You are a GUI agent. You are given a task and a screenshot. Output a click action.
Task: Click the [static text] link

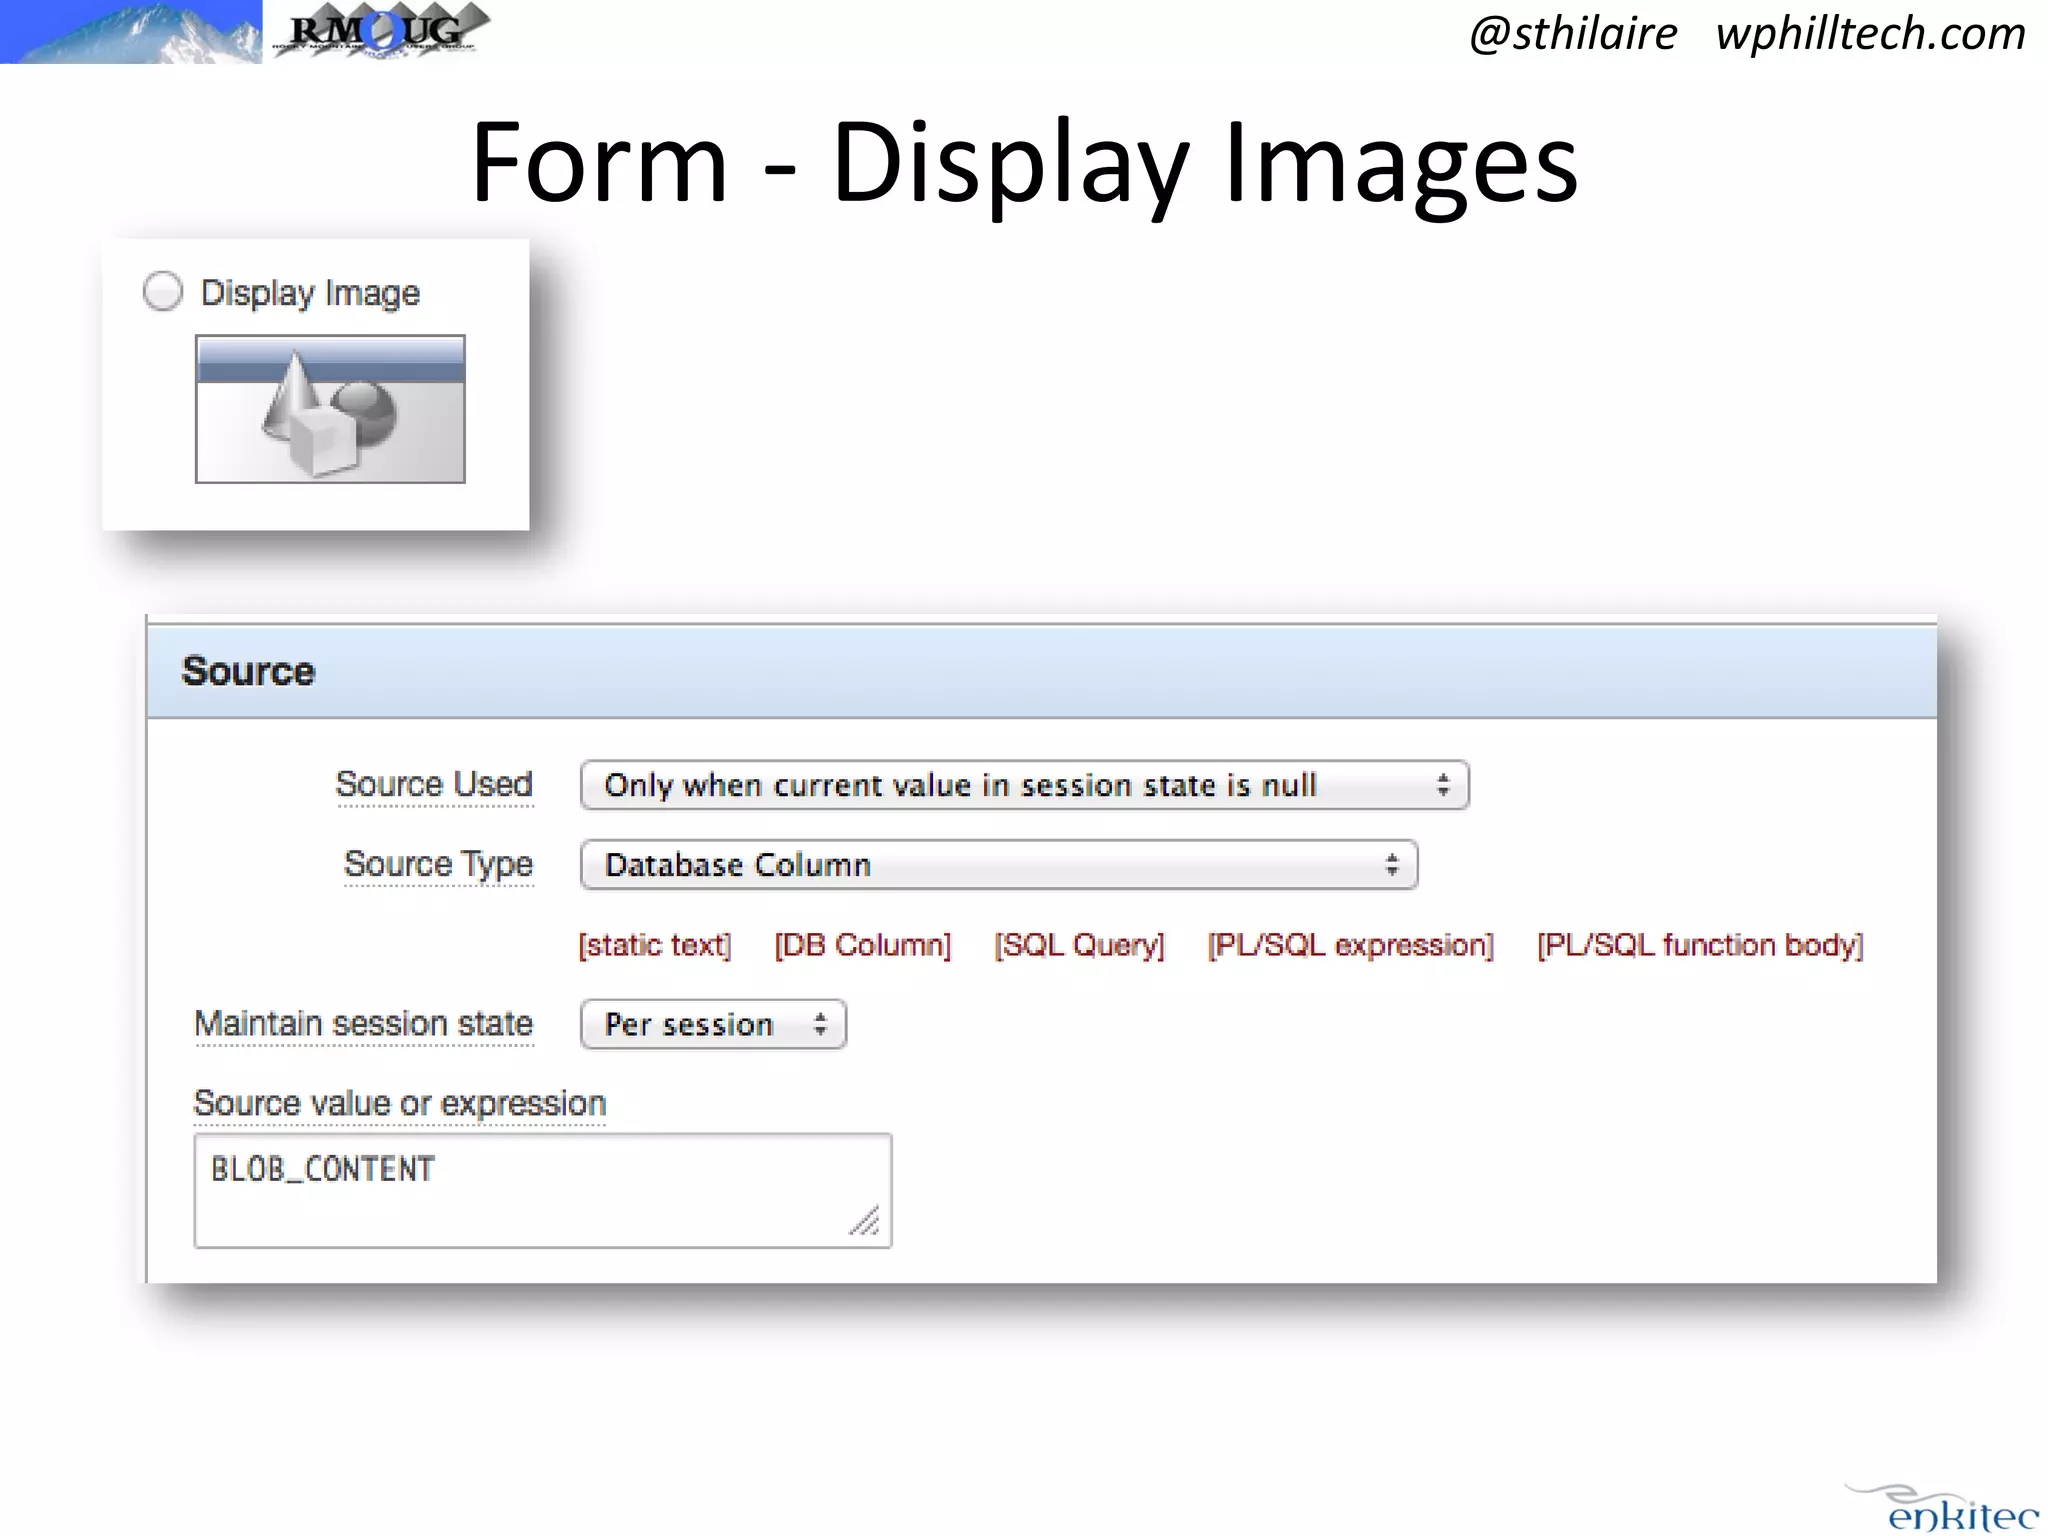pos(655,945)
